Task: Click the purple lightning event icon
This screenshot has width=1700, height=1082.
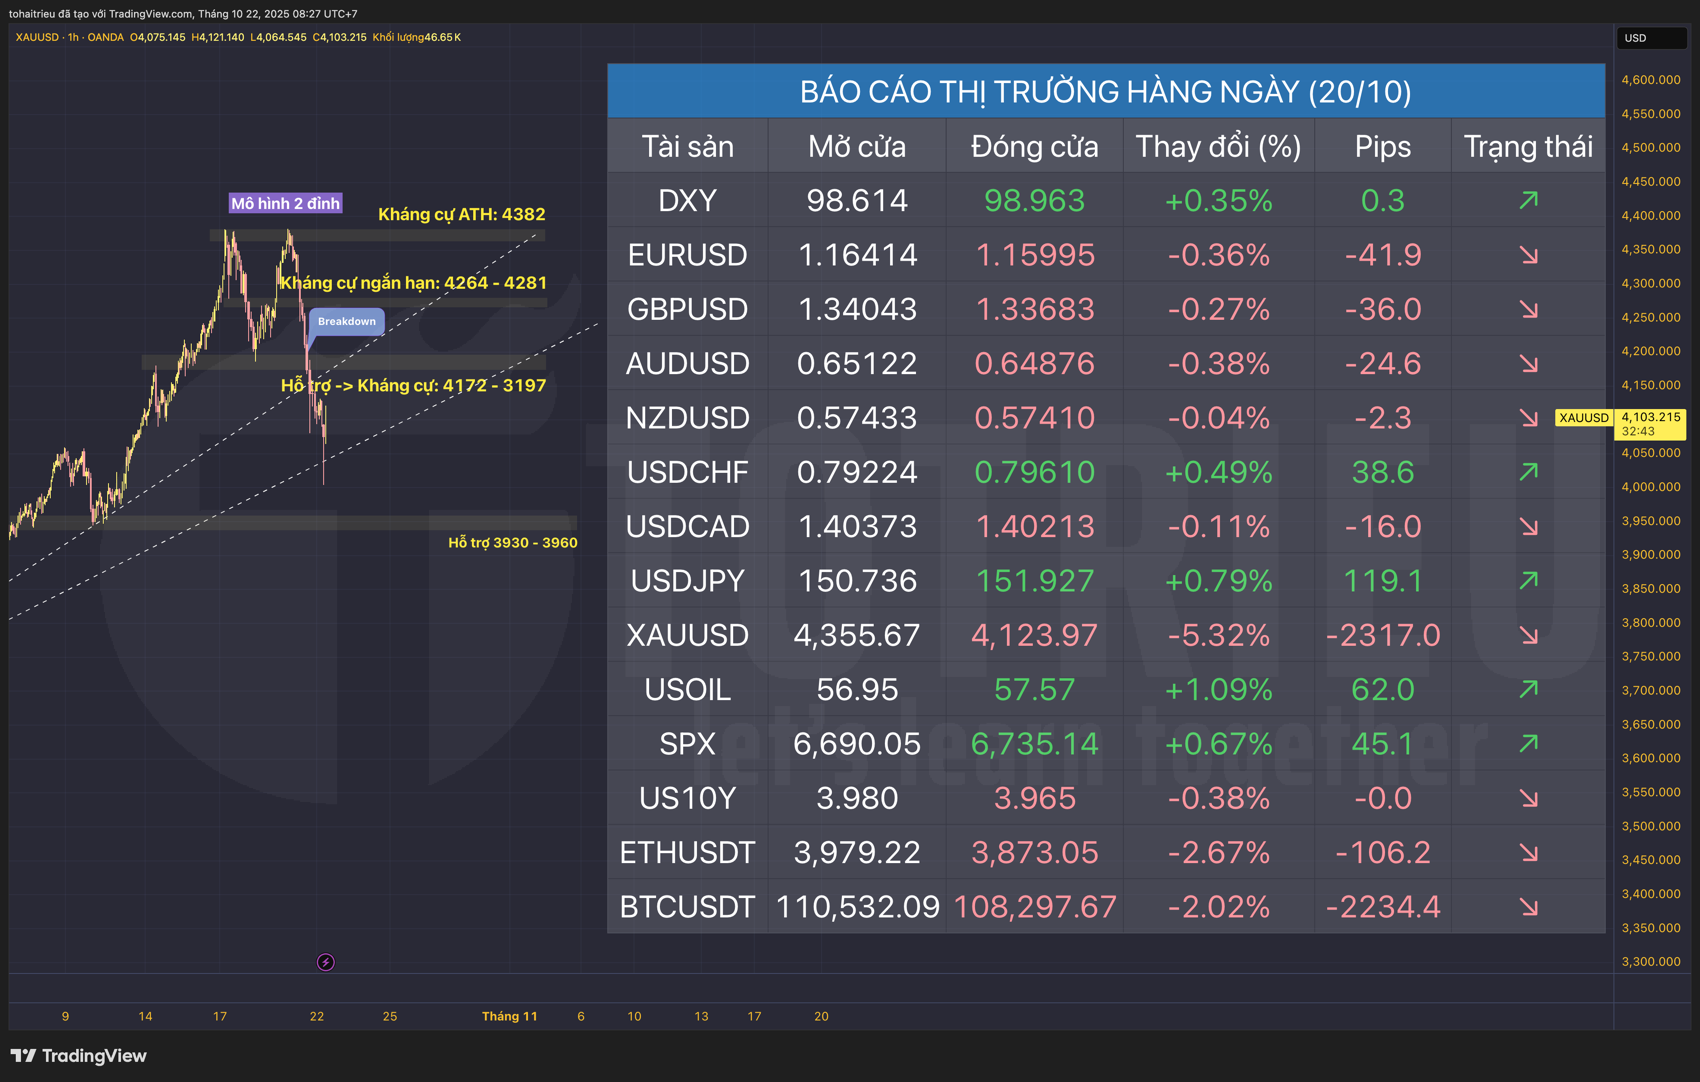Action: pyautogui.click(x=325, y=962)
